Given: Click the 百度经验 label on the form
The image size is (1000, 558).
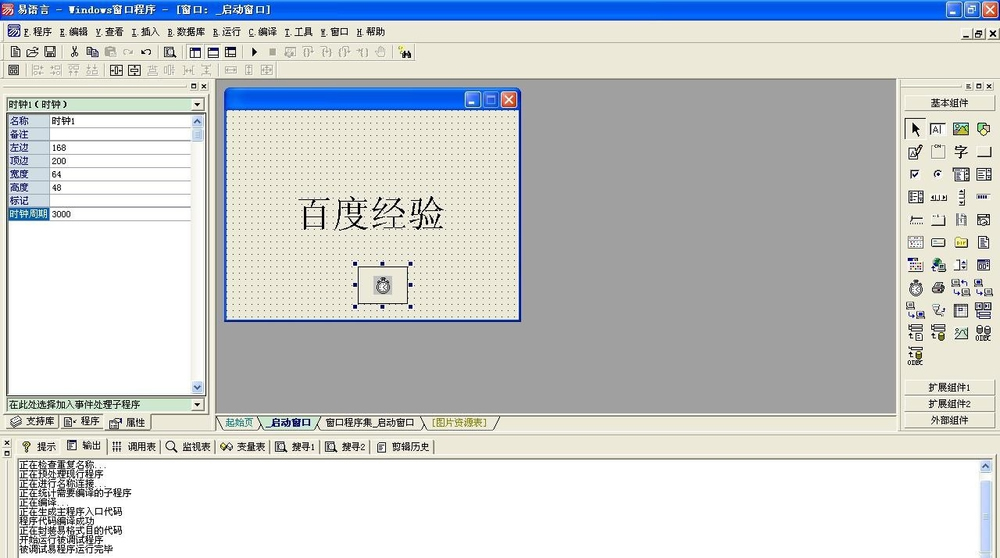Looking at the screenshot, I should pos(371,214).
